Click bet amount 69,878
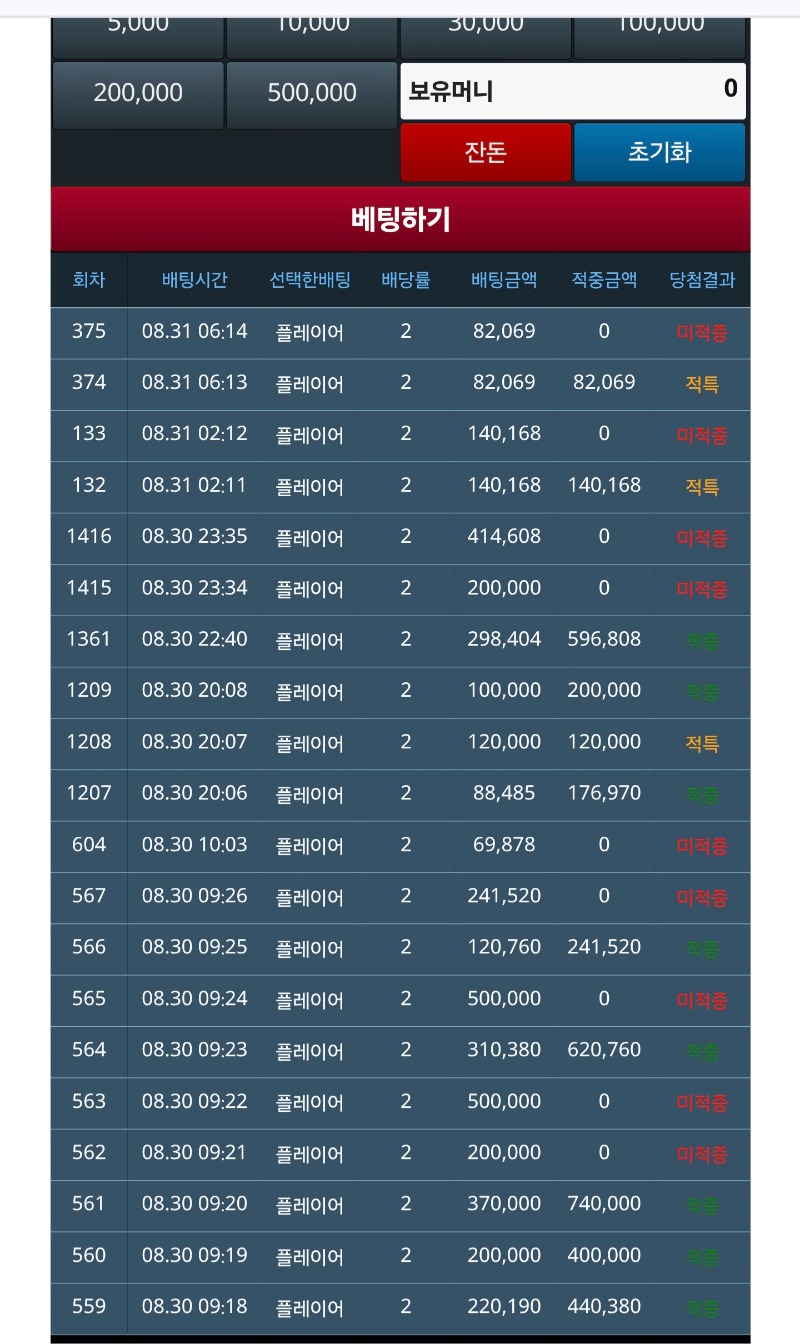800x1344 pixels. [504, 844]
